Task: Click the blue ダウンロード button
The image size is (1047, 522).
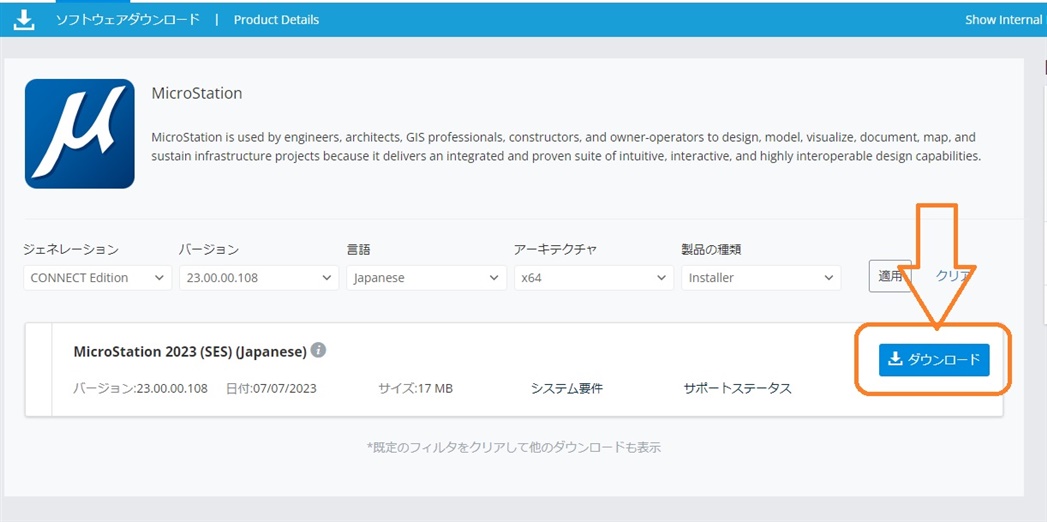Action: coord(933,360)
